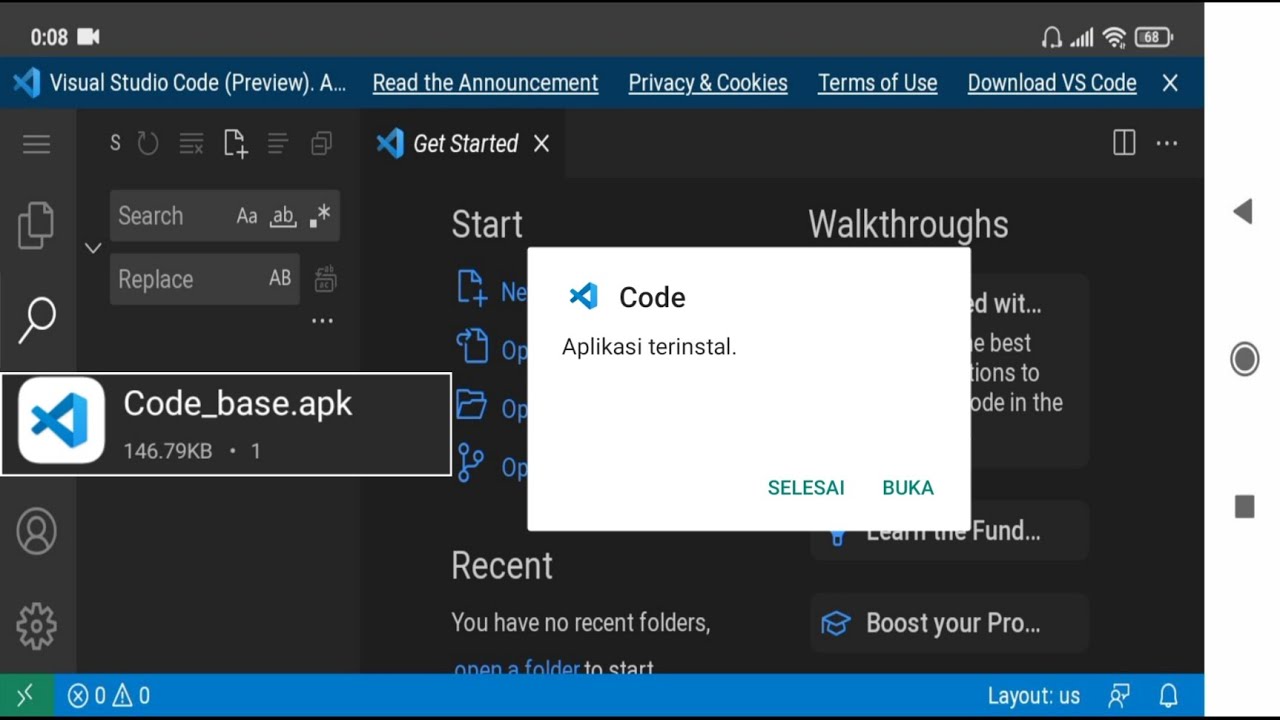This screenshot has height=720, width=1280.
Task: Click split editor icon
Action: [1124, 143]
